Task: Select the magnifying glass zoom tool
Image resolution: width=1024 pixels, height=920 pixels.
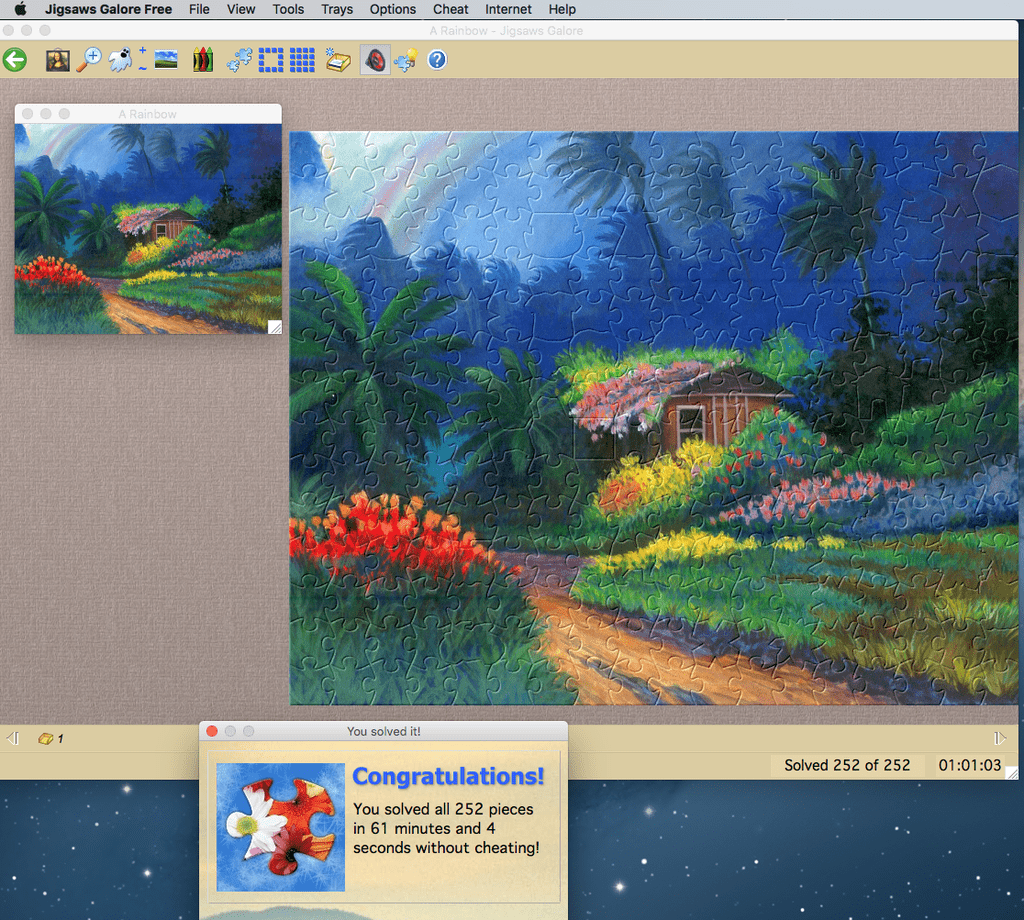Action: [x=89, y=60]
